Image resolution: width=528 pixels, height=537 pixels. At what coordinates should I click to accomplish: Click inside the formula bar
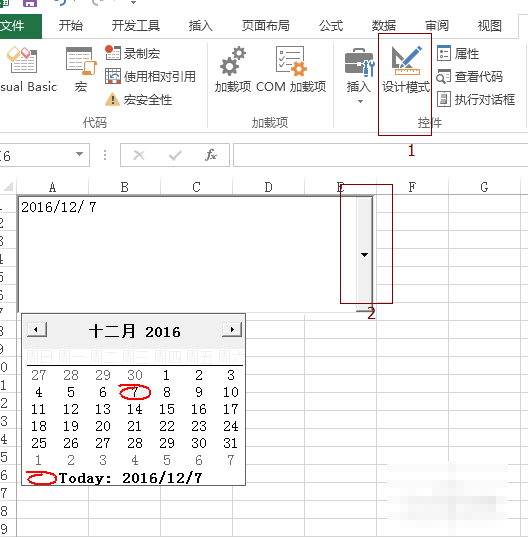pyautogui.click(x=380, y=155)
